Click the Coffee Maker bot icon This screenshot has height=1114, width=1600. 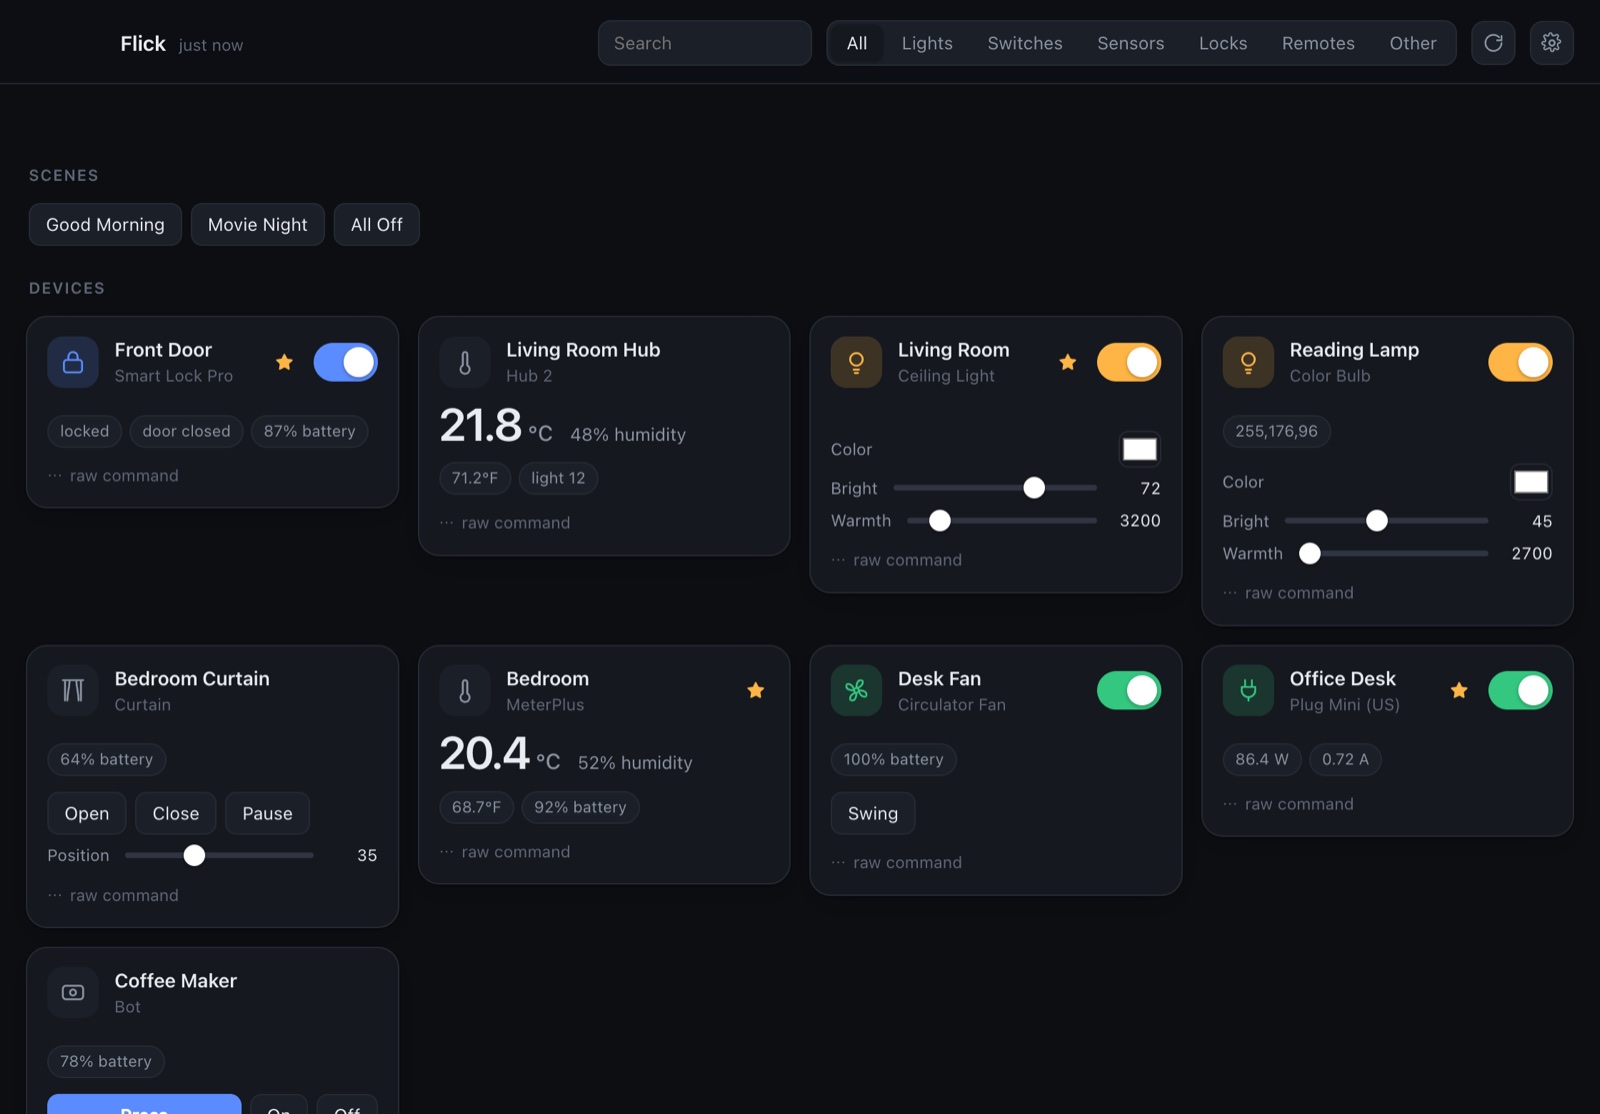[73, 992]
